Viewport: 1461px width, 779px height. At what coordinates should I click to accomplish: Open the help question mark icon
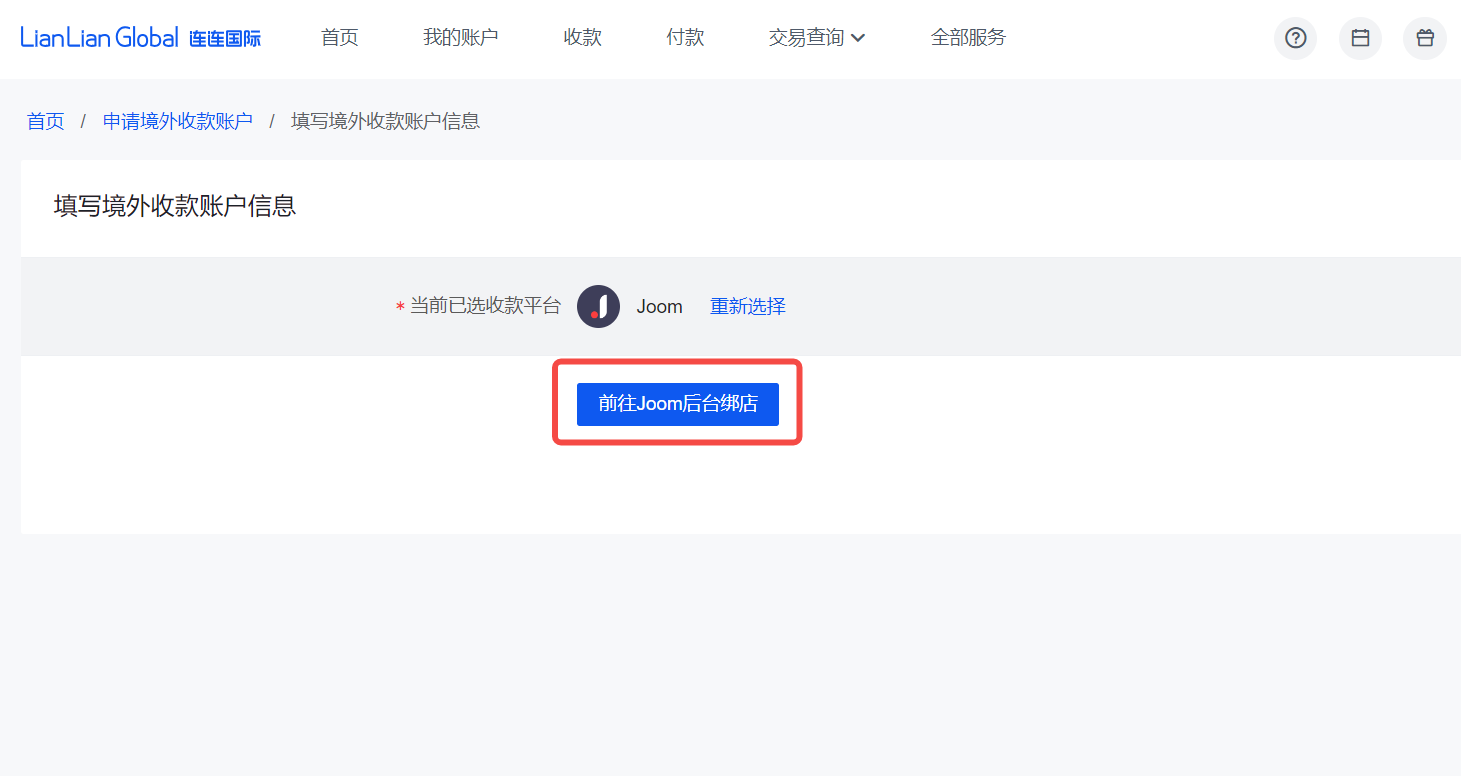pyautogui.click(x=1295, y=38)
